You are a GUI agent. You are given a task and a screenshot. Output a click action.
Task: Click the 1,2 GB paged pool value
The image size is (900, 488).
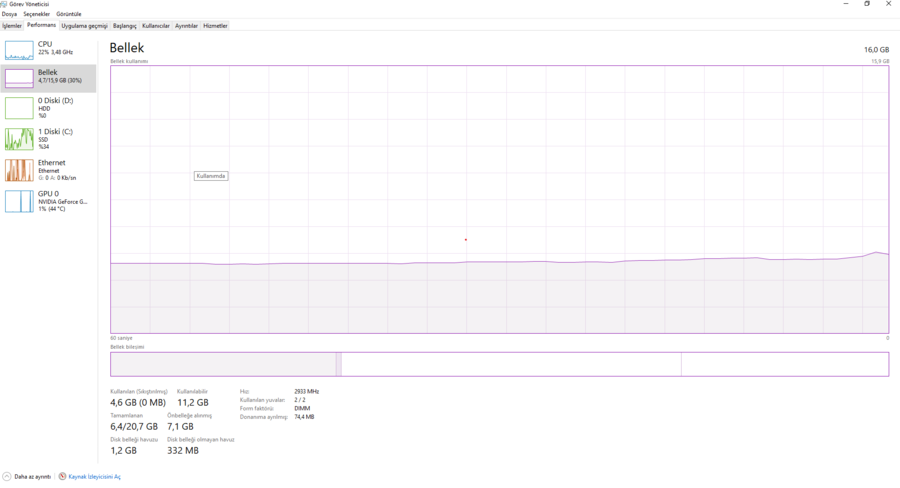123,451
